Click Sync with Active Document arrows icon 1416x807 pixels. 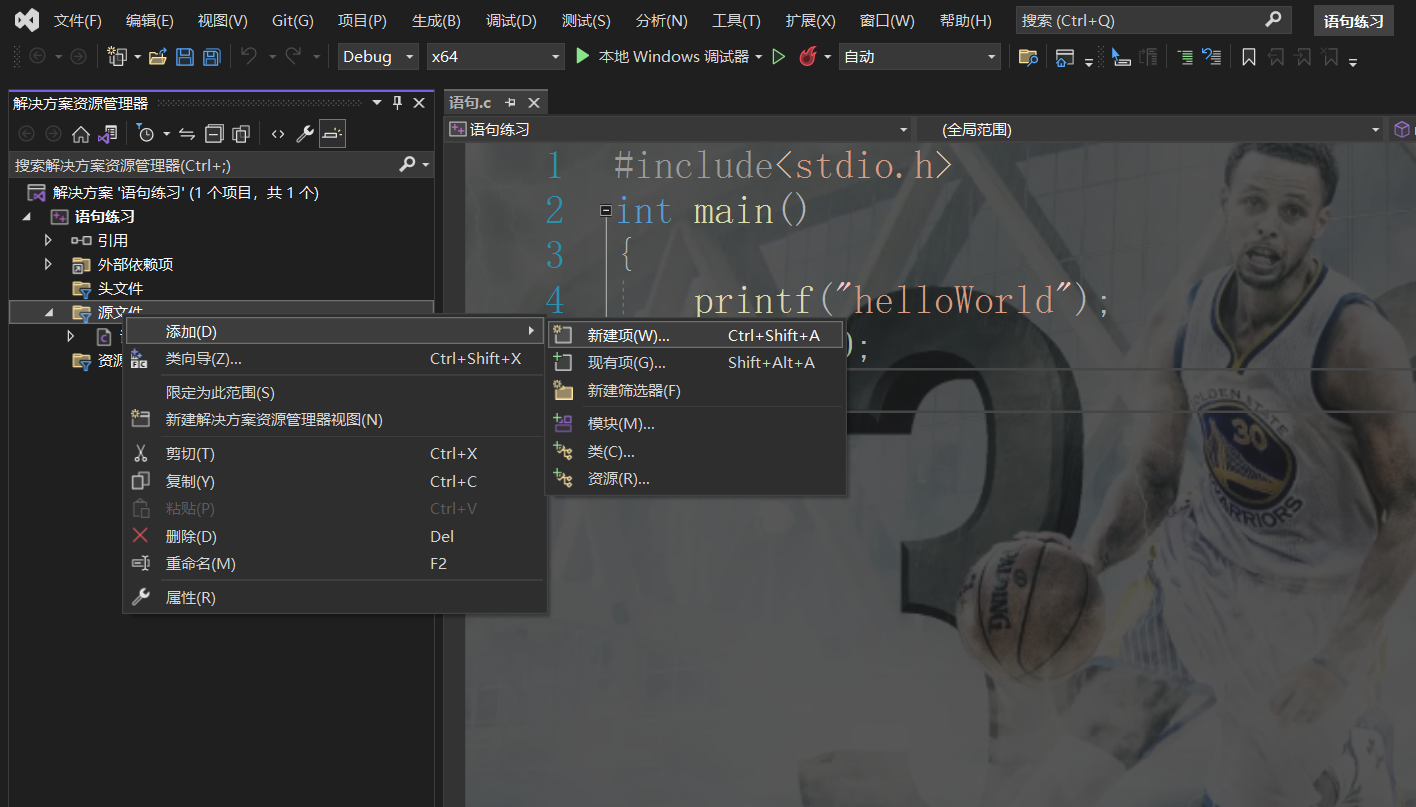tap(187, 134)
